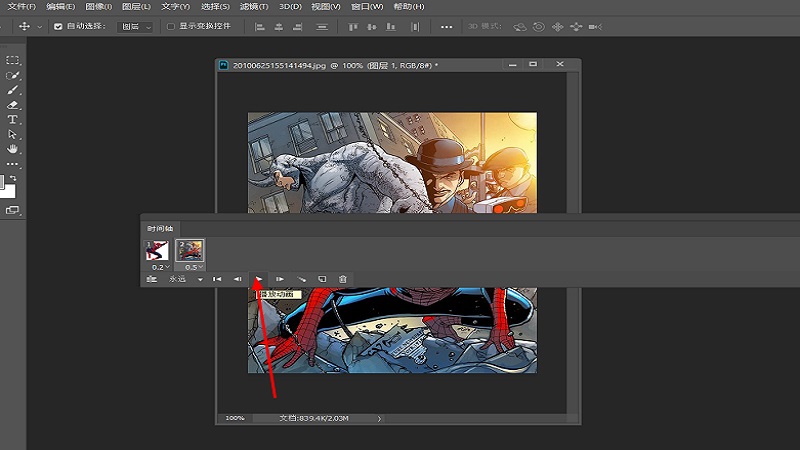Select the Path Selection arrow tool
Screen dimensions: 800x450
(x=12, y=134)
